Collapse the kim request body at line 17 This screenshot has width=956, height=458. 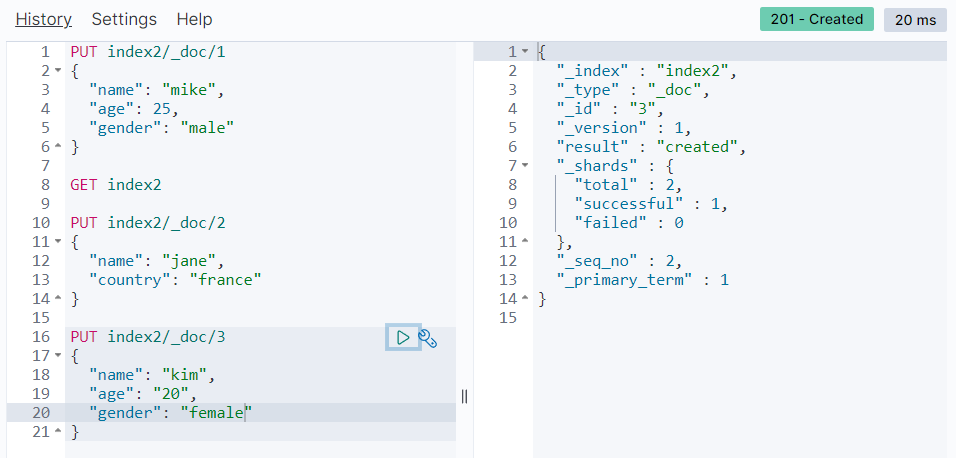coord(59,356)
